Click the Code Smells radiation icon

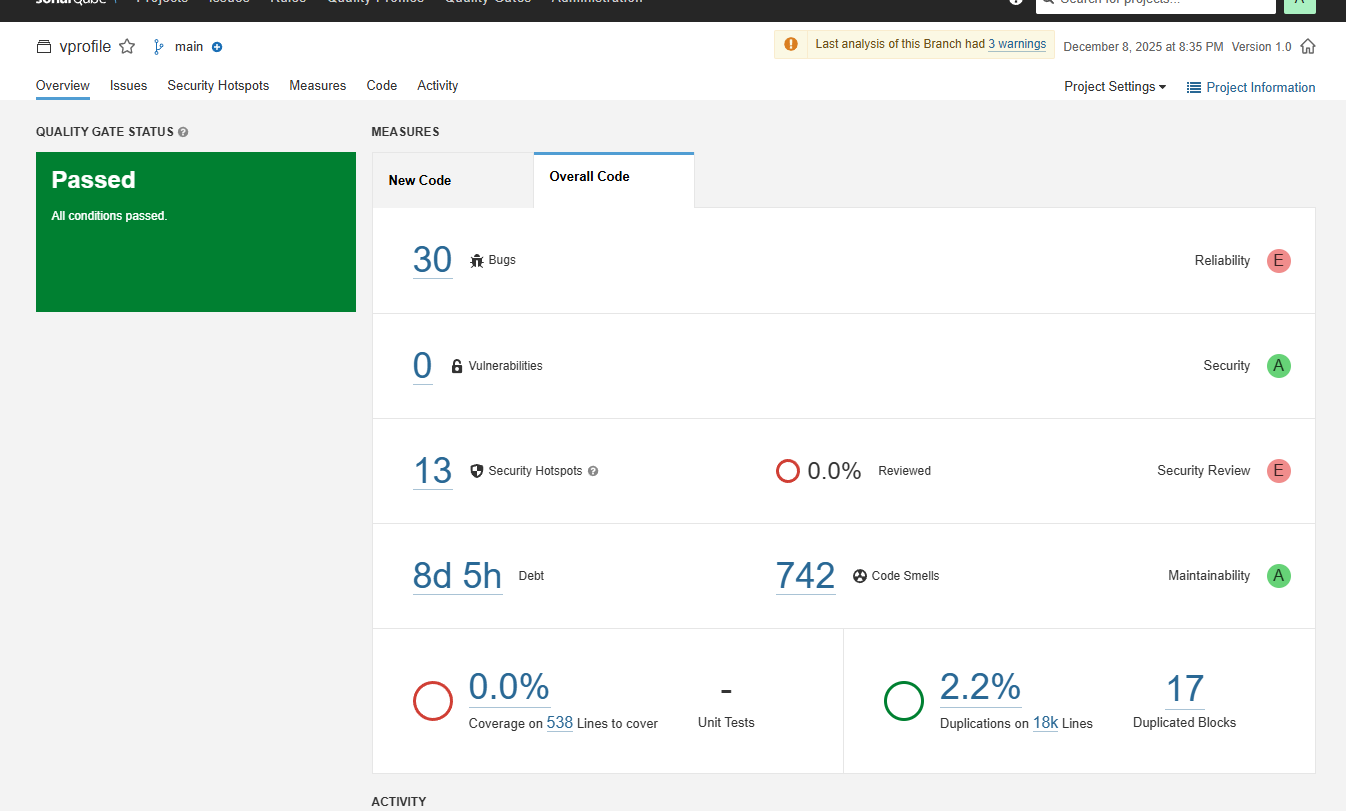coord(860,576)
